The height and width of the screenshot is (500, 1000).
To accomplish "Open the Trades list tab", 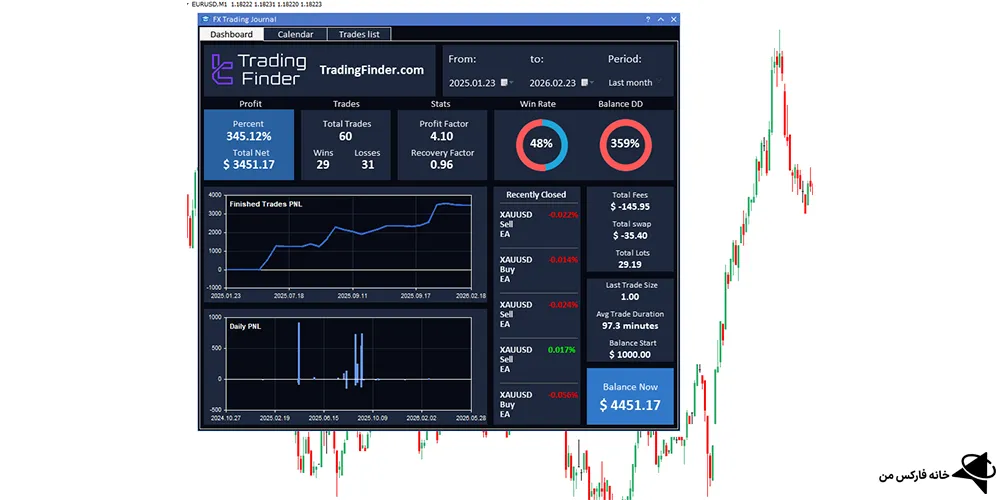I will [358, 34].
